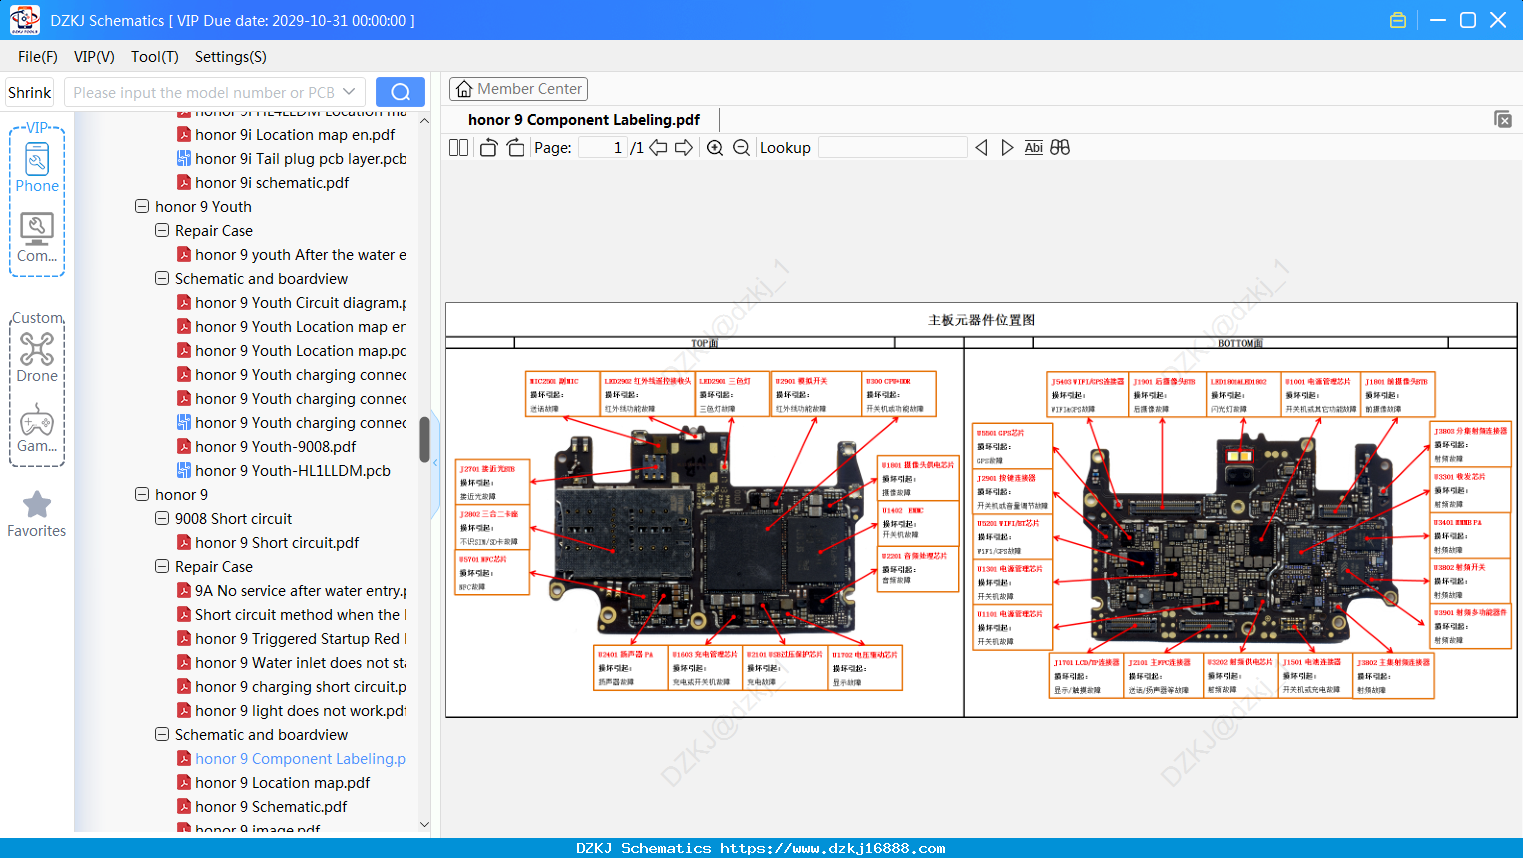Collapse the 9008 Short circuit folder
Screen dimensions: 1523x858
point(162,518)
